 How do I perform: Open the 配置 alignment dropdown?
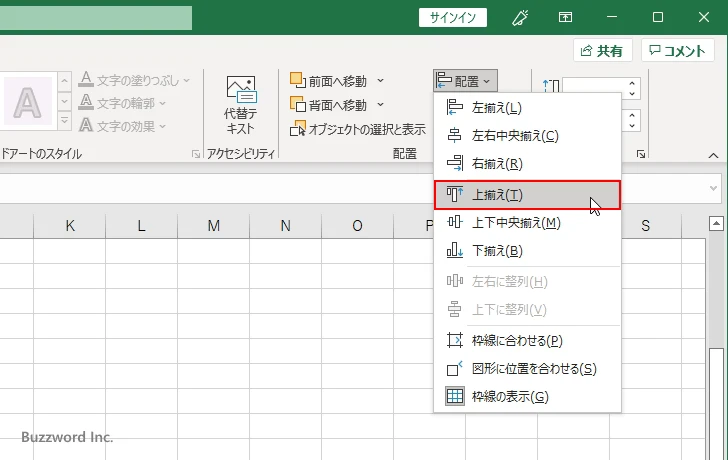click(465, 81)
